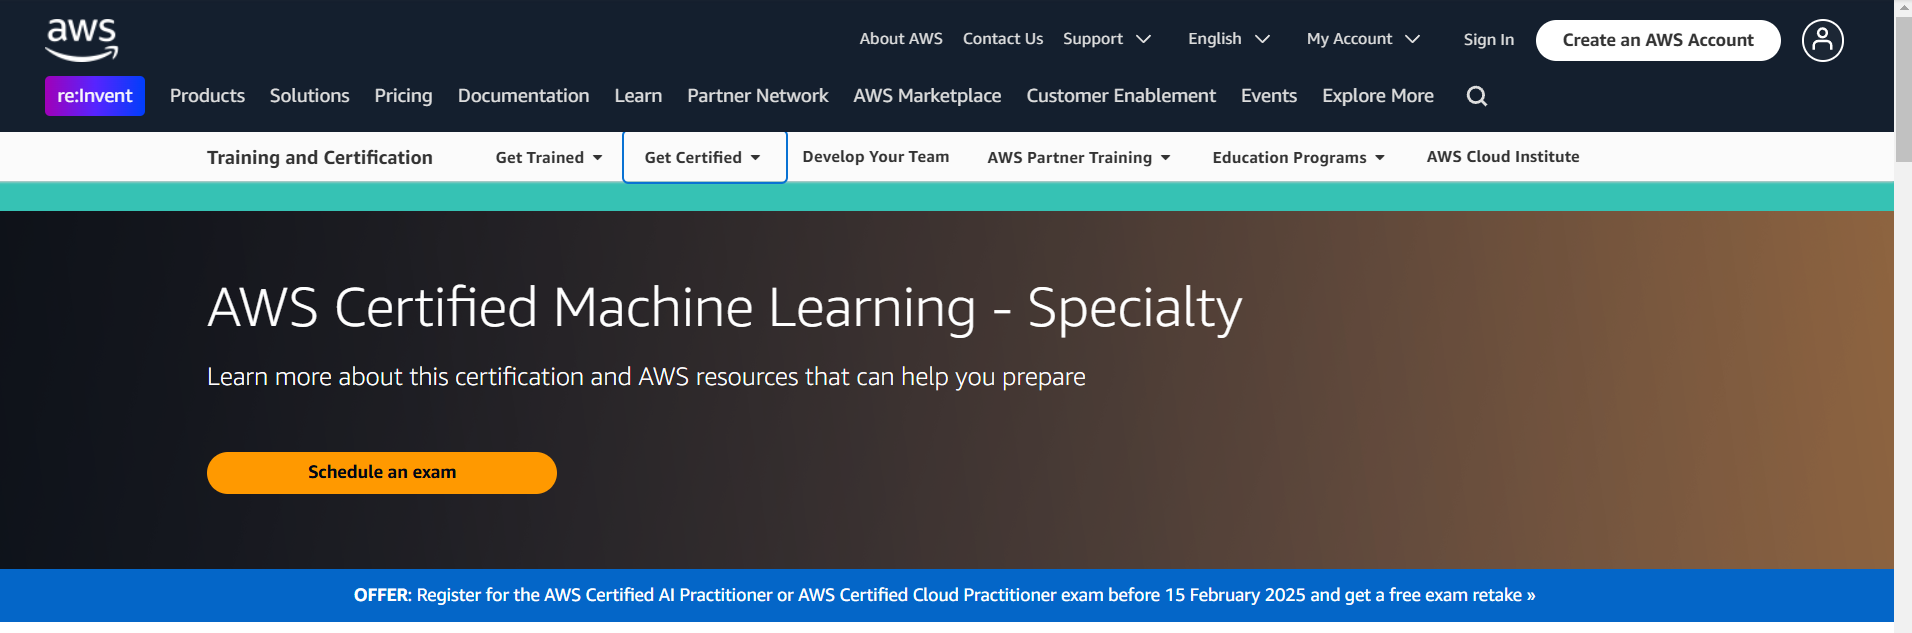Expand the Get Certified menu
The image size is (1912, 633).
(704, 157)
